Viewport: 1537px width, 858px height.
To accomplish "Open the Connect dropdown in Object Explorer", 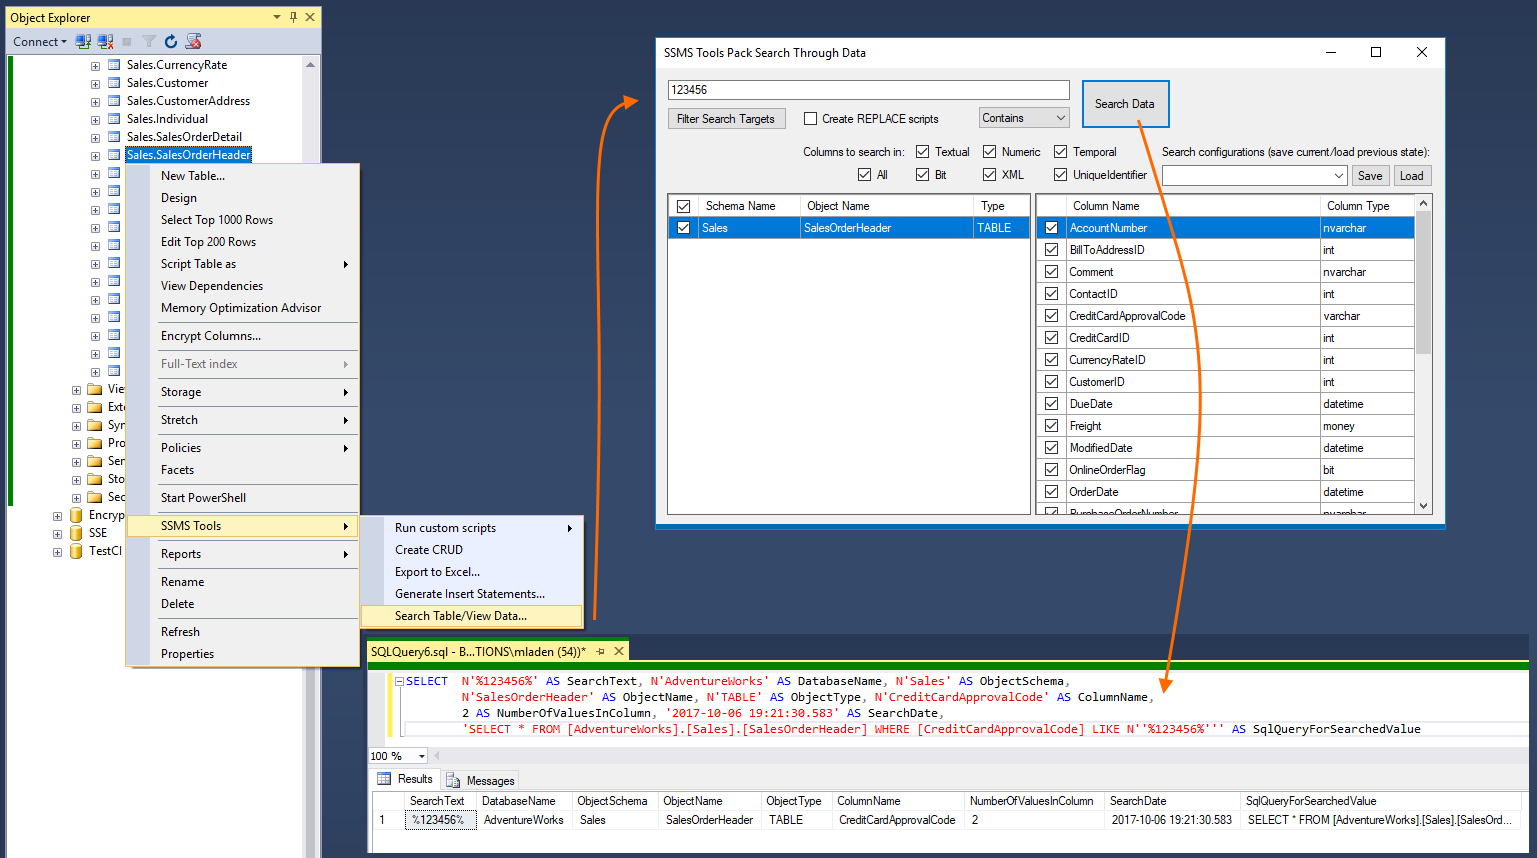I will tap(40, 42).
